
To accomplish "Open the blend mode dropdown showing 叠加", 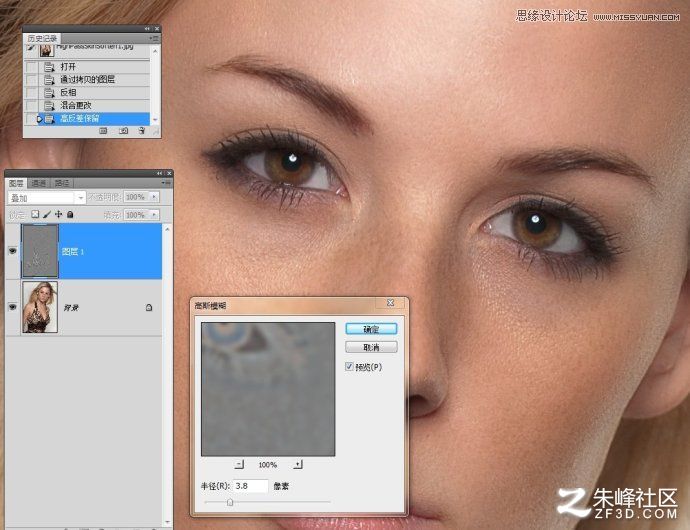I will click(46, 198).
